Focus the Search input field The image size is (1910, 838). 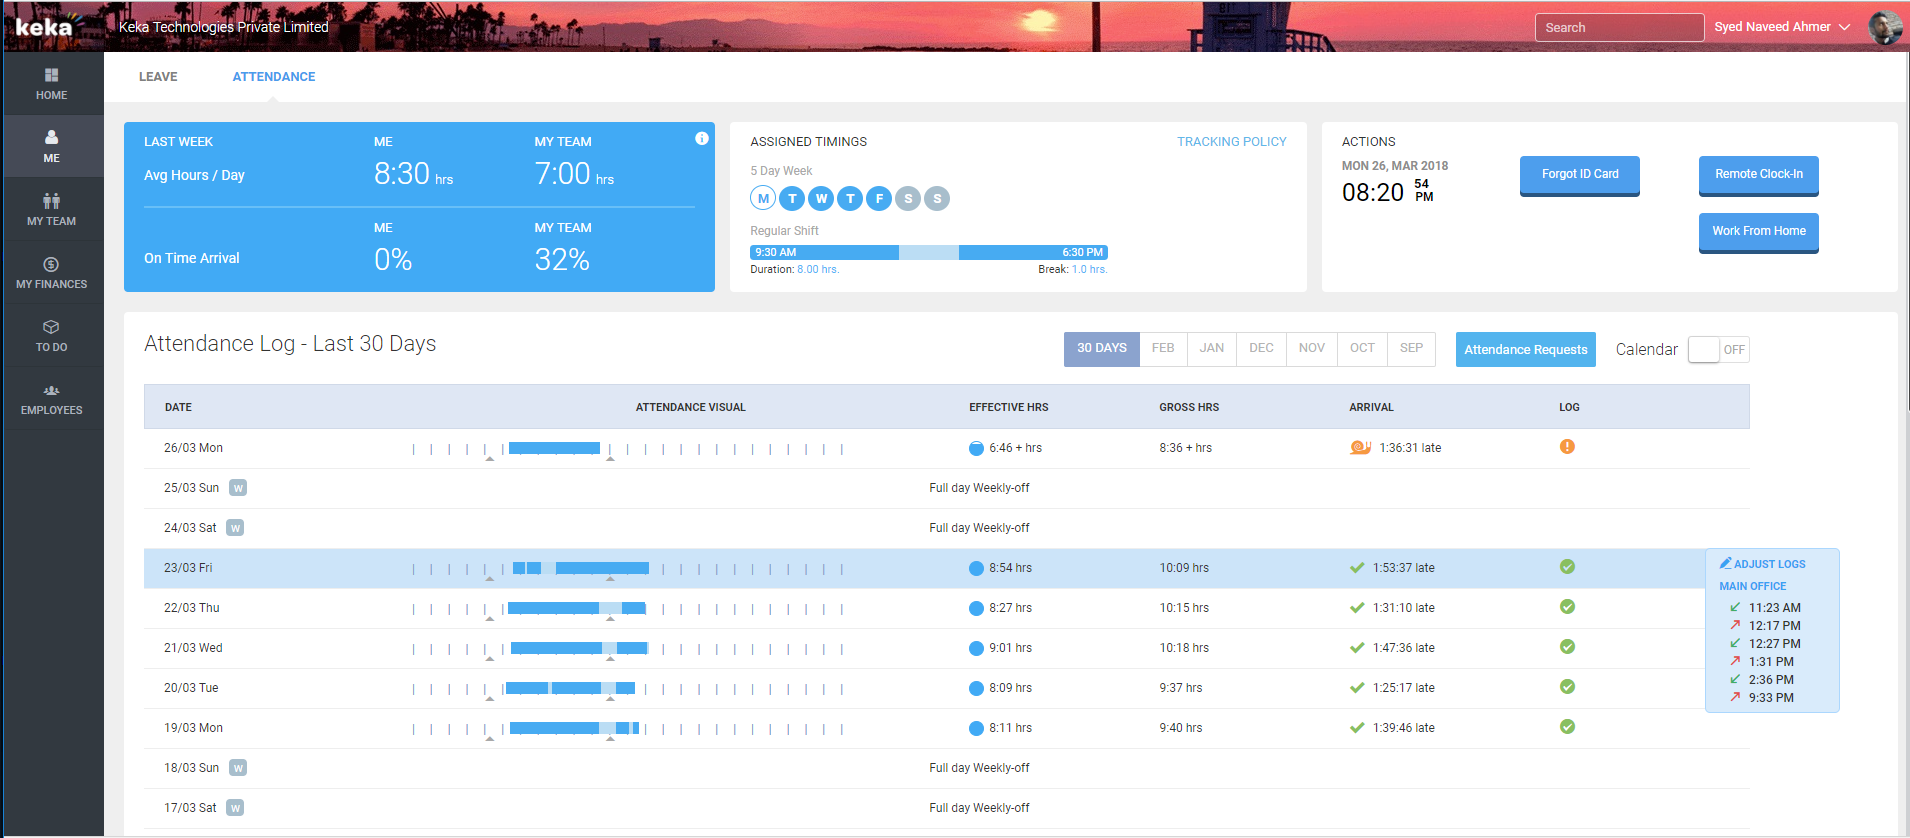pos(1619,28)
